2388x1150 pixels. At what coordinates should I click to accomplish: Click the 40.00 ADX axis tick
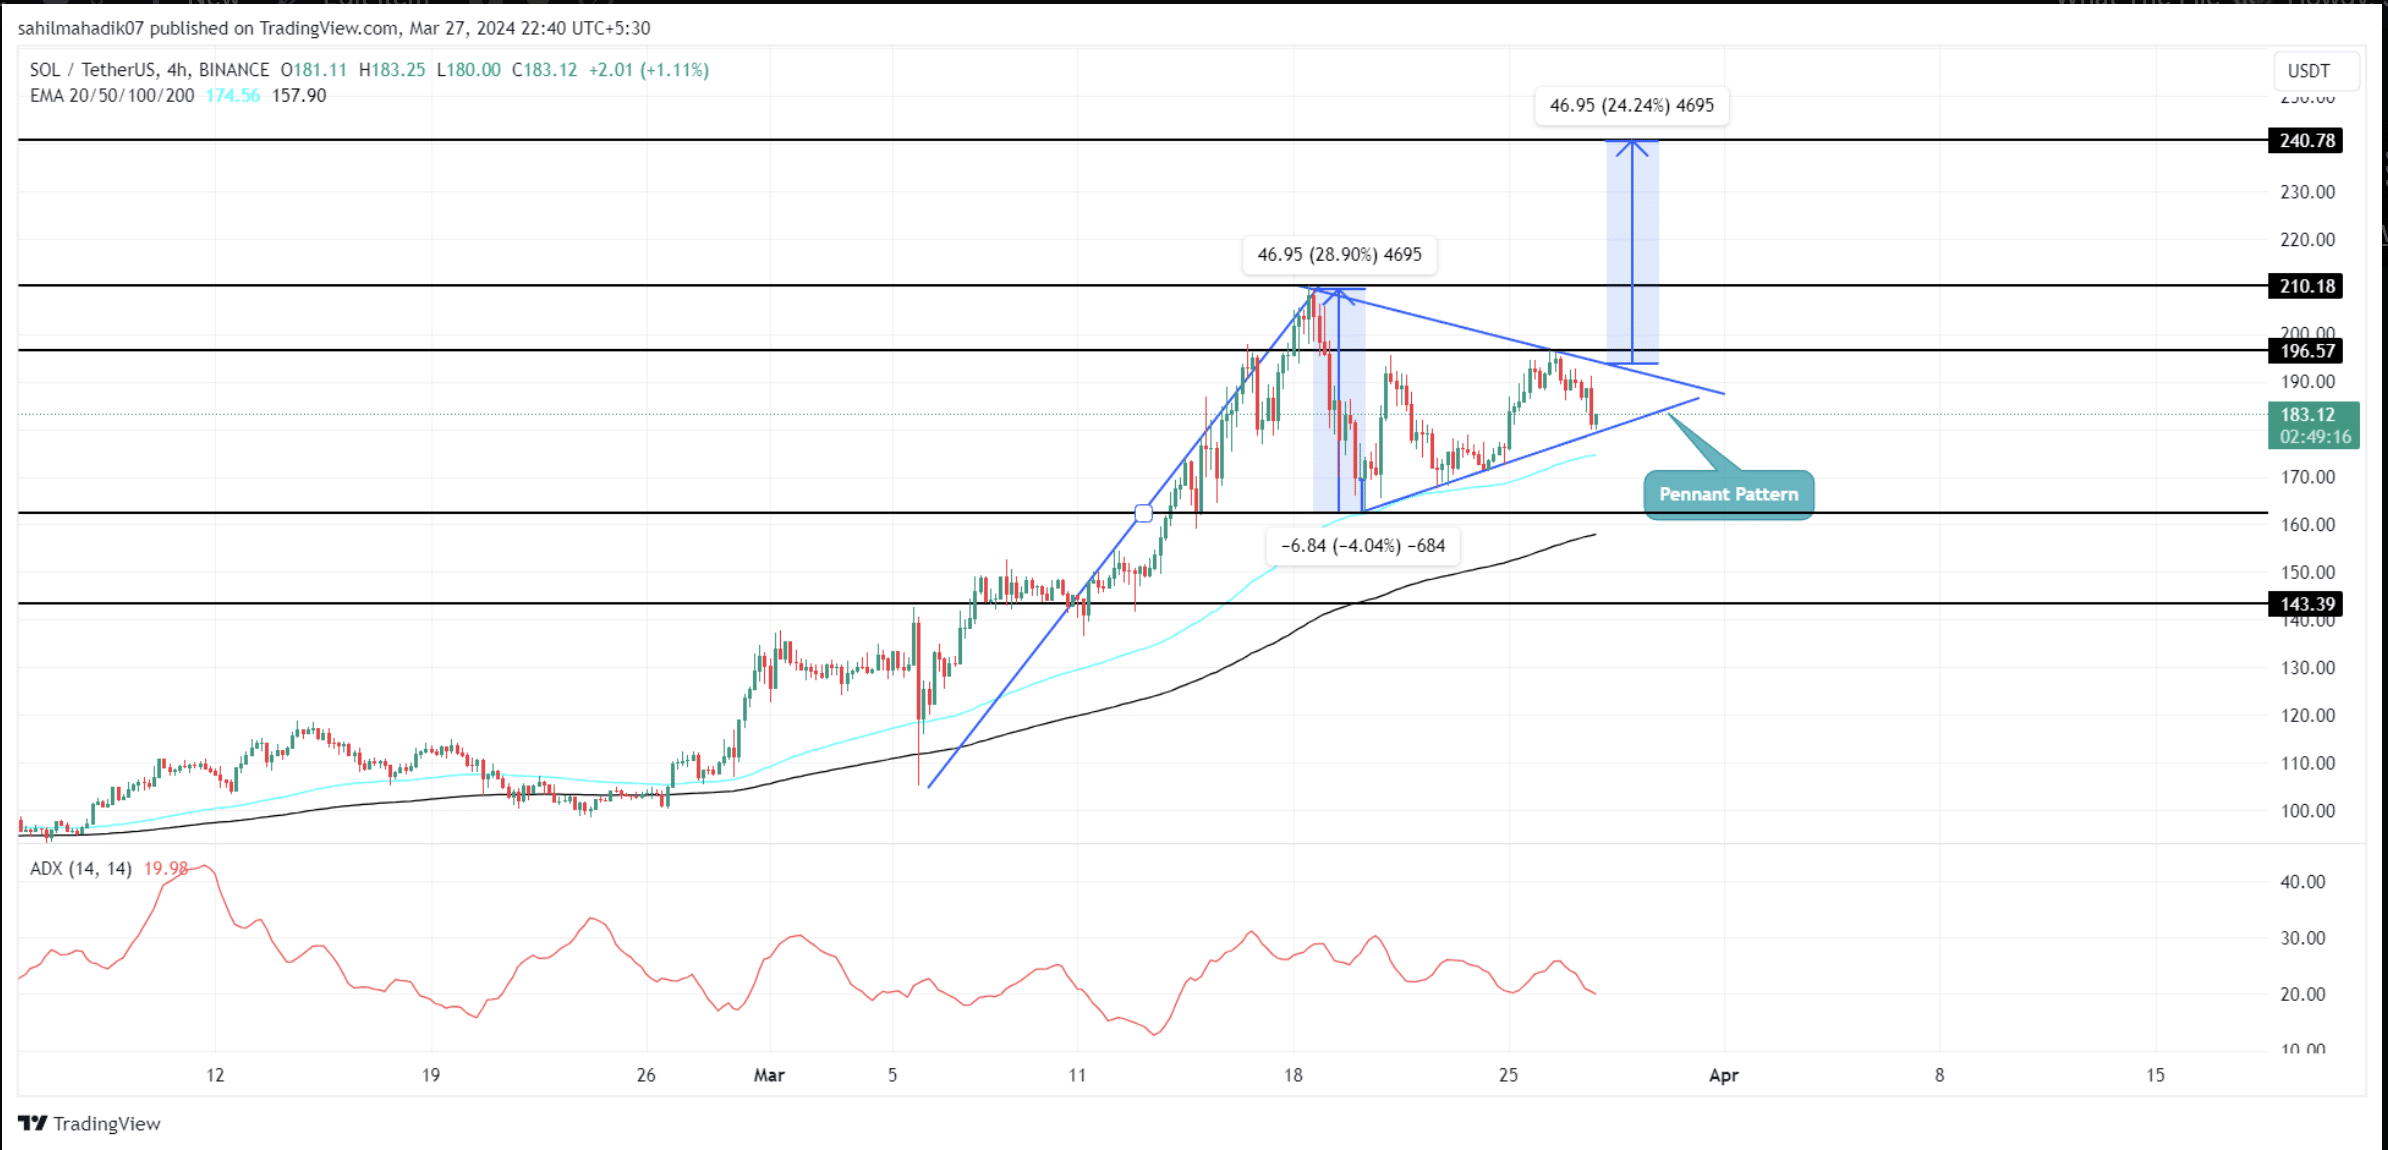pyautogui.click(x=2302, y=882)
